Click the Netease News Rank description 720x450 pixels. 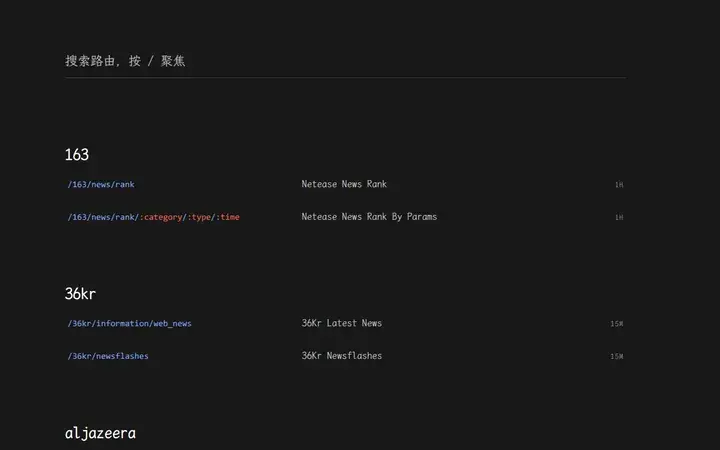[344, 184]
